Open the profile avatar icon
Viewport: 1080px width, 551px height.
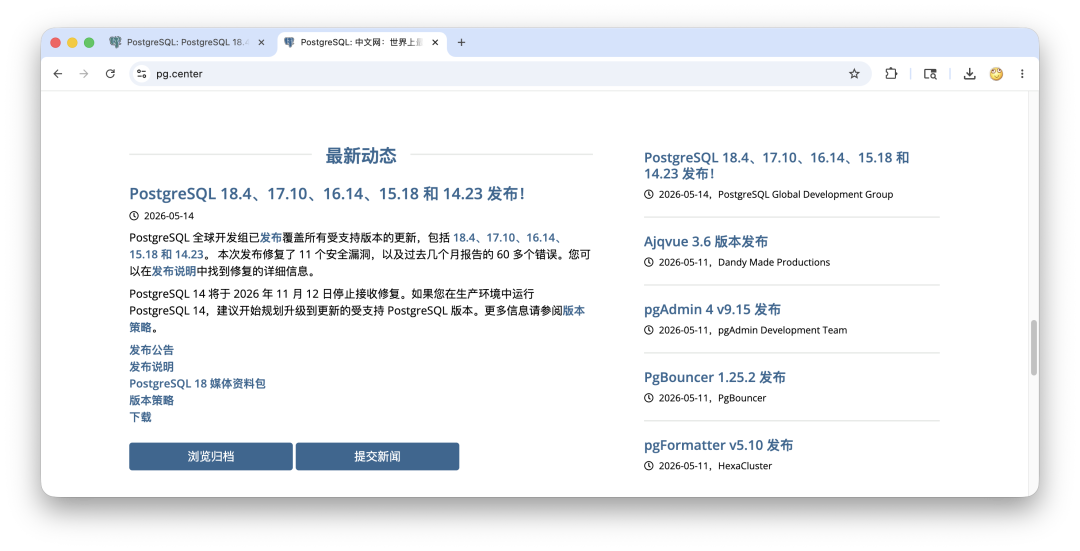click(996, 74)
